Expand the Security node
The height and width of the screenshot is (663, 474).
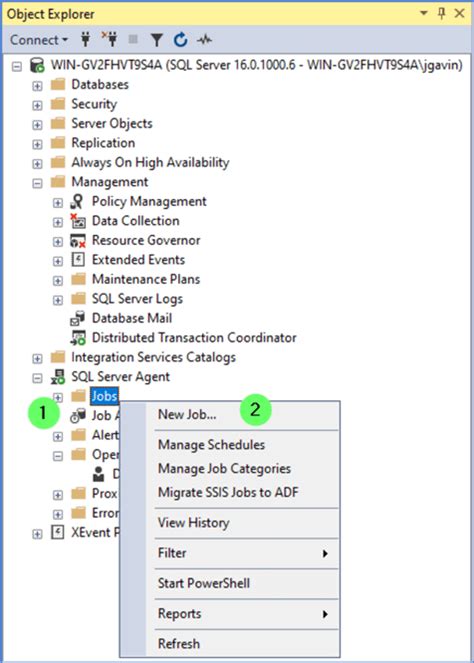[x=37, y=105]
